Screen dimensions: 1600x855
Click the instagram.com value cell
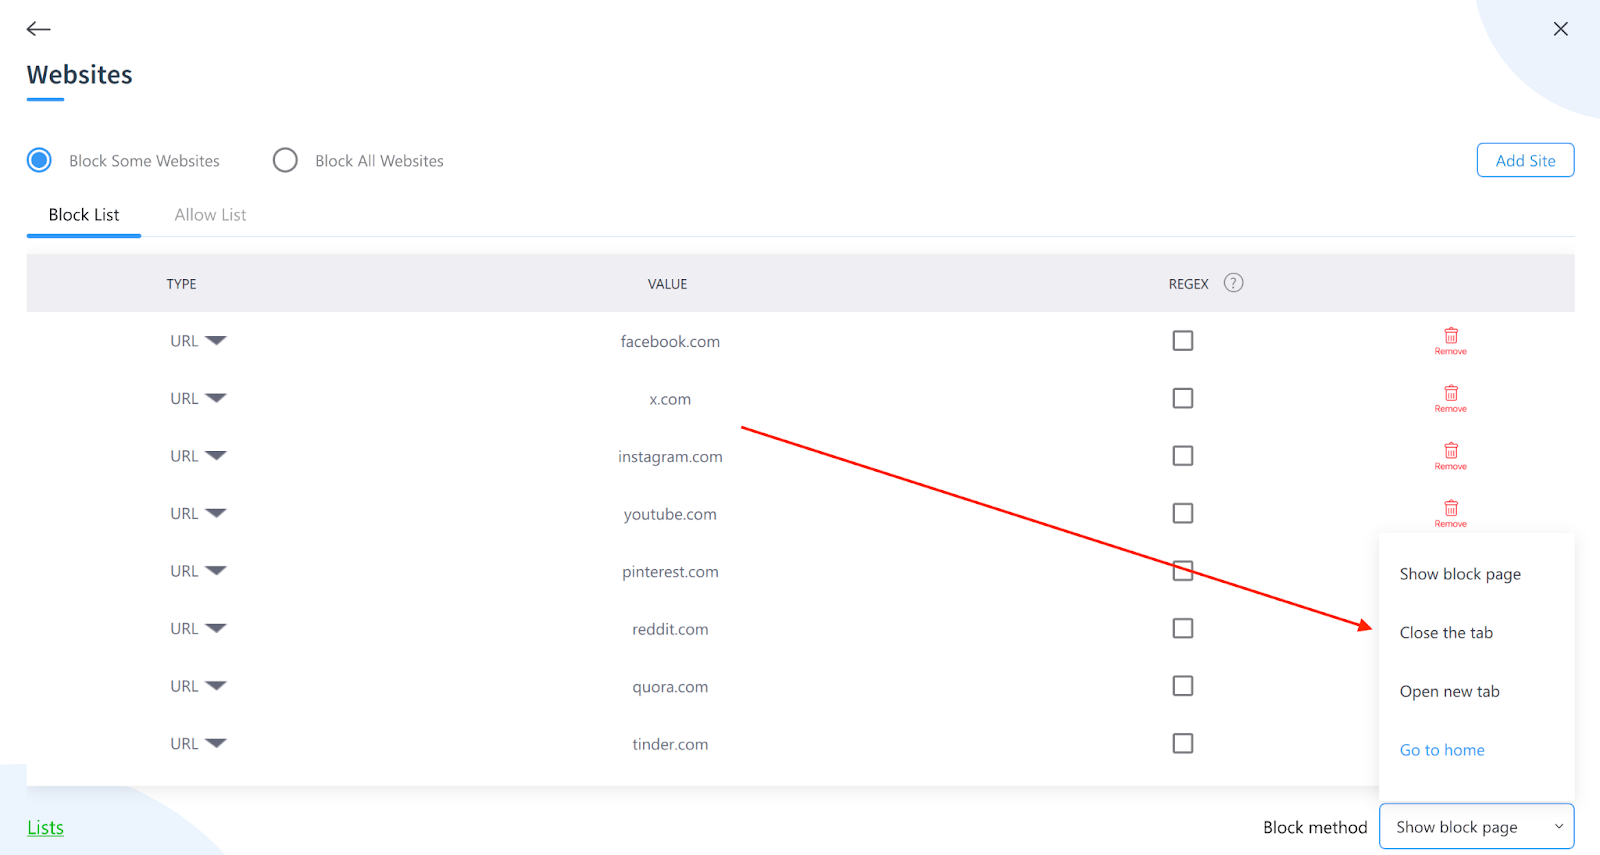(x=670, y=457)
